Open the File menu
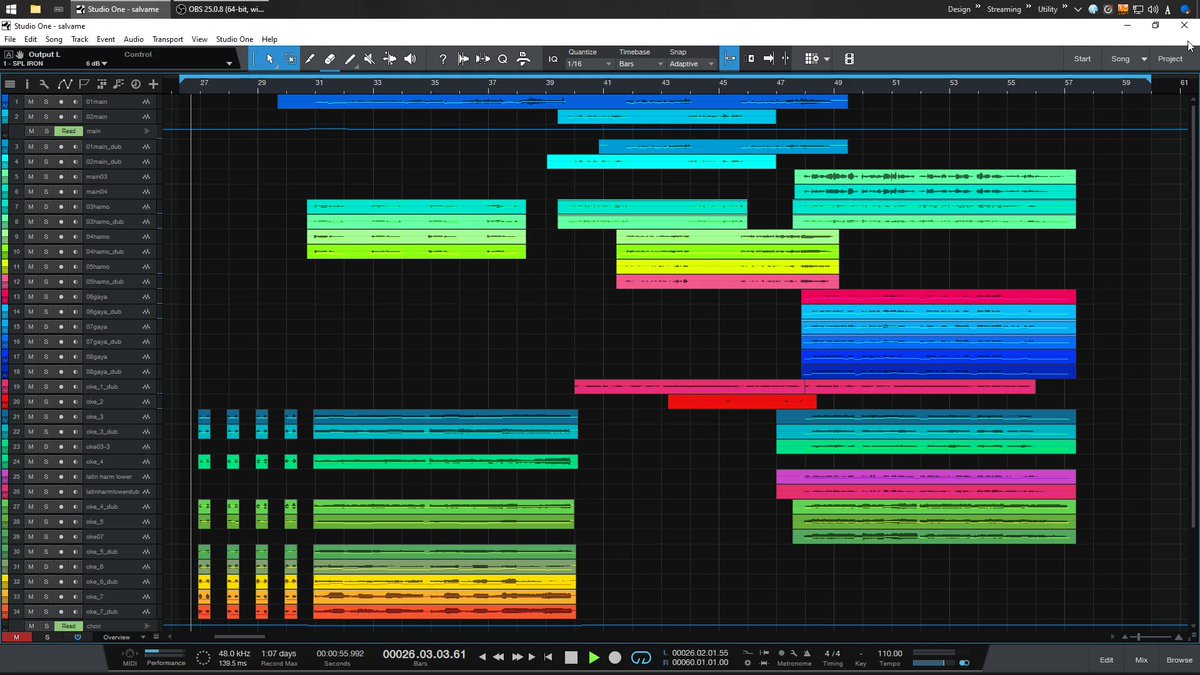The width and height of the screenshot is (1200, 675). 10,39
